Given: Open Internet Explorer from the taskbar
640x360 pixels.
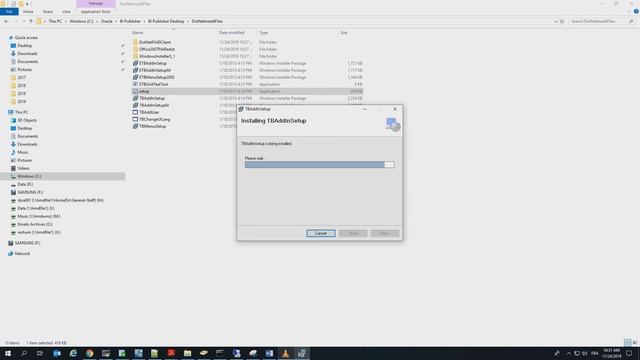Looking at the screenshot, I should click(x=73, y=353).
